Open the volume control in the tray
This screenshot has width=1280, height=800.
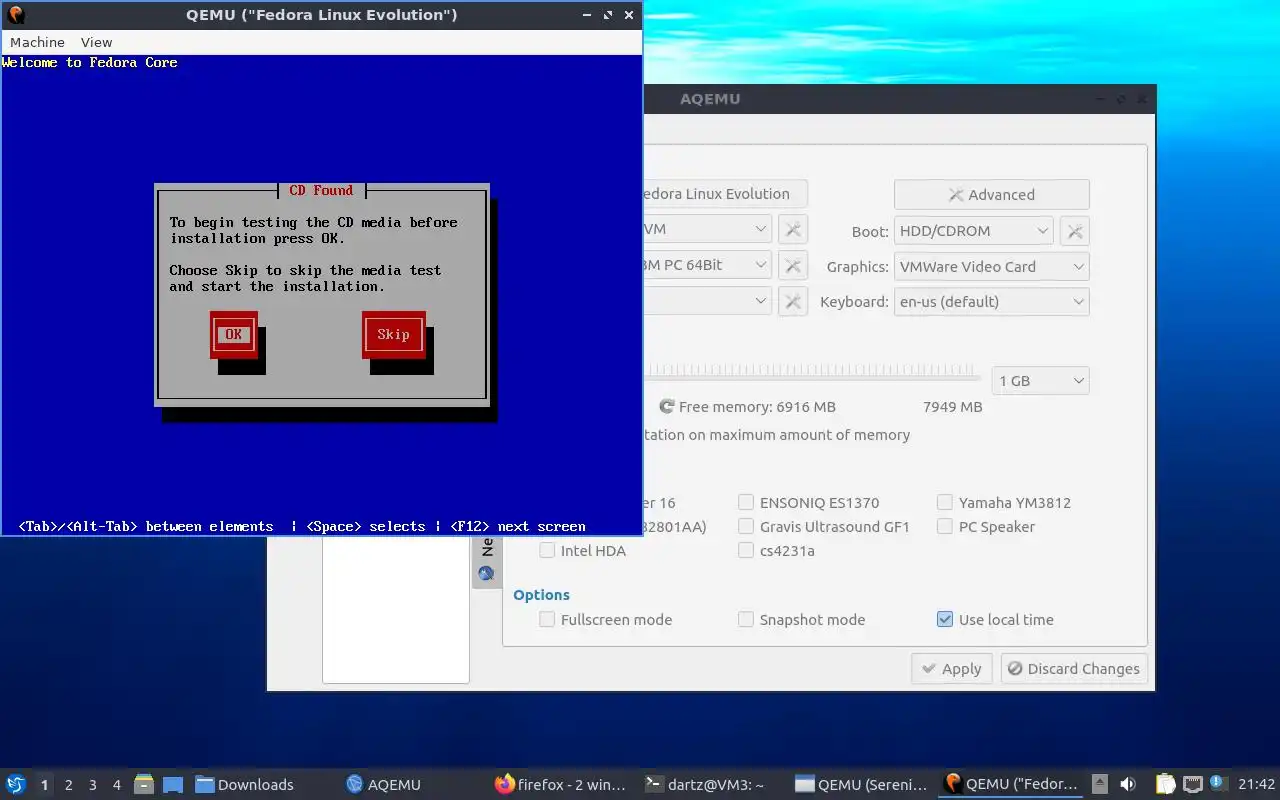[x=1128, y=784]
